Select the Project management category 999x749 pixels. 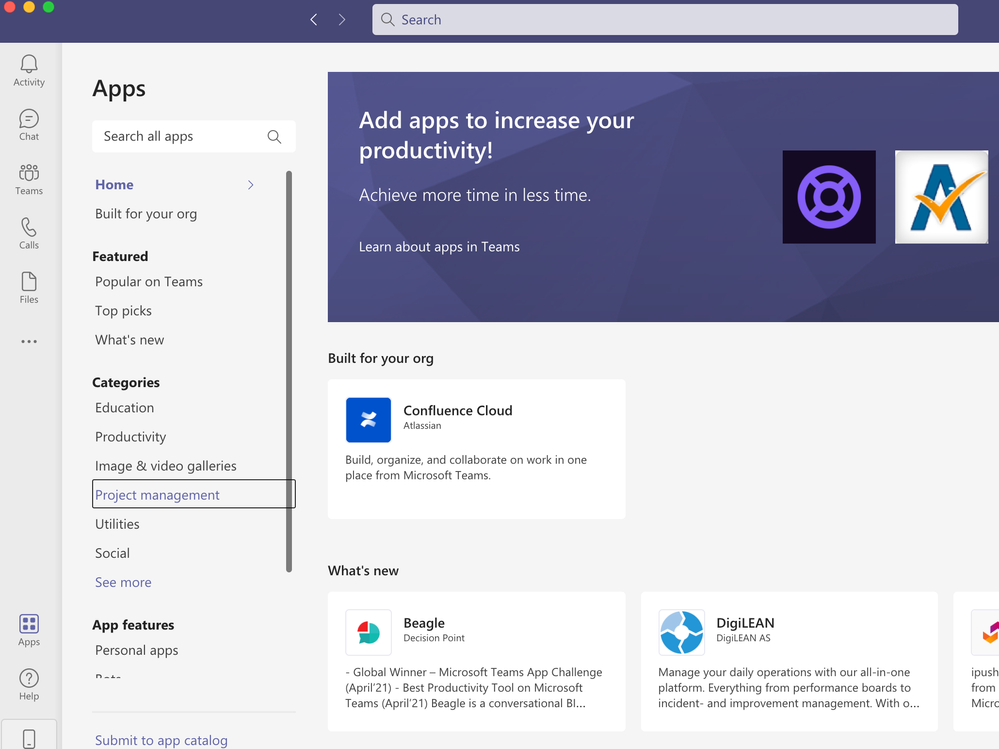pyautogui.click(x=194, y=494)
